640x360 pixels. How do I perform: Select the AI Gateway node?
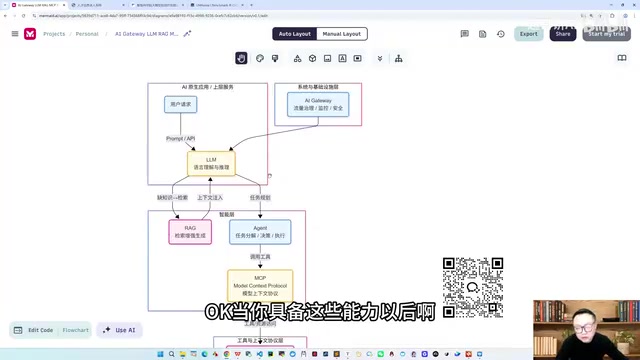[x=318, y=104]
